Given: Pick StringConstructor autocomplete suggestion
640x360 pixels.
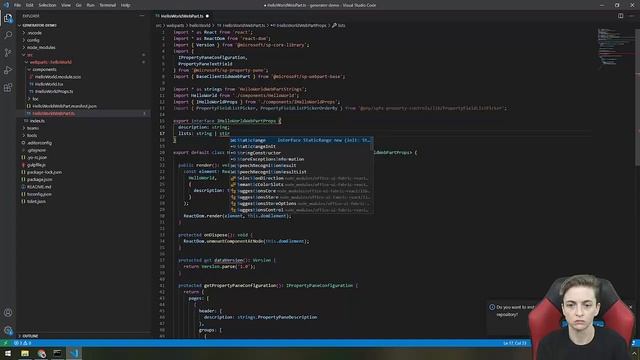Looking at the screenshot, I should pyautogui.click(x=301, y=153).
